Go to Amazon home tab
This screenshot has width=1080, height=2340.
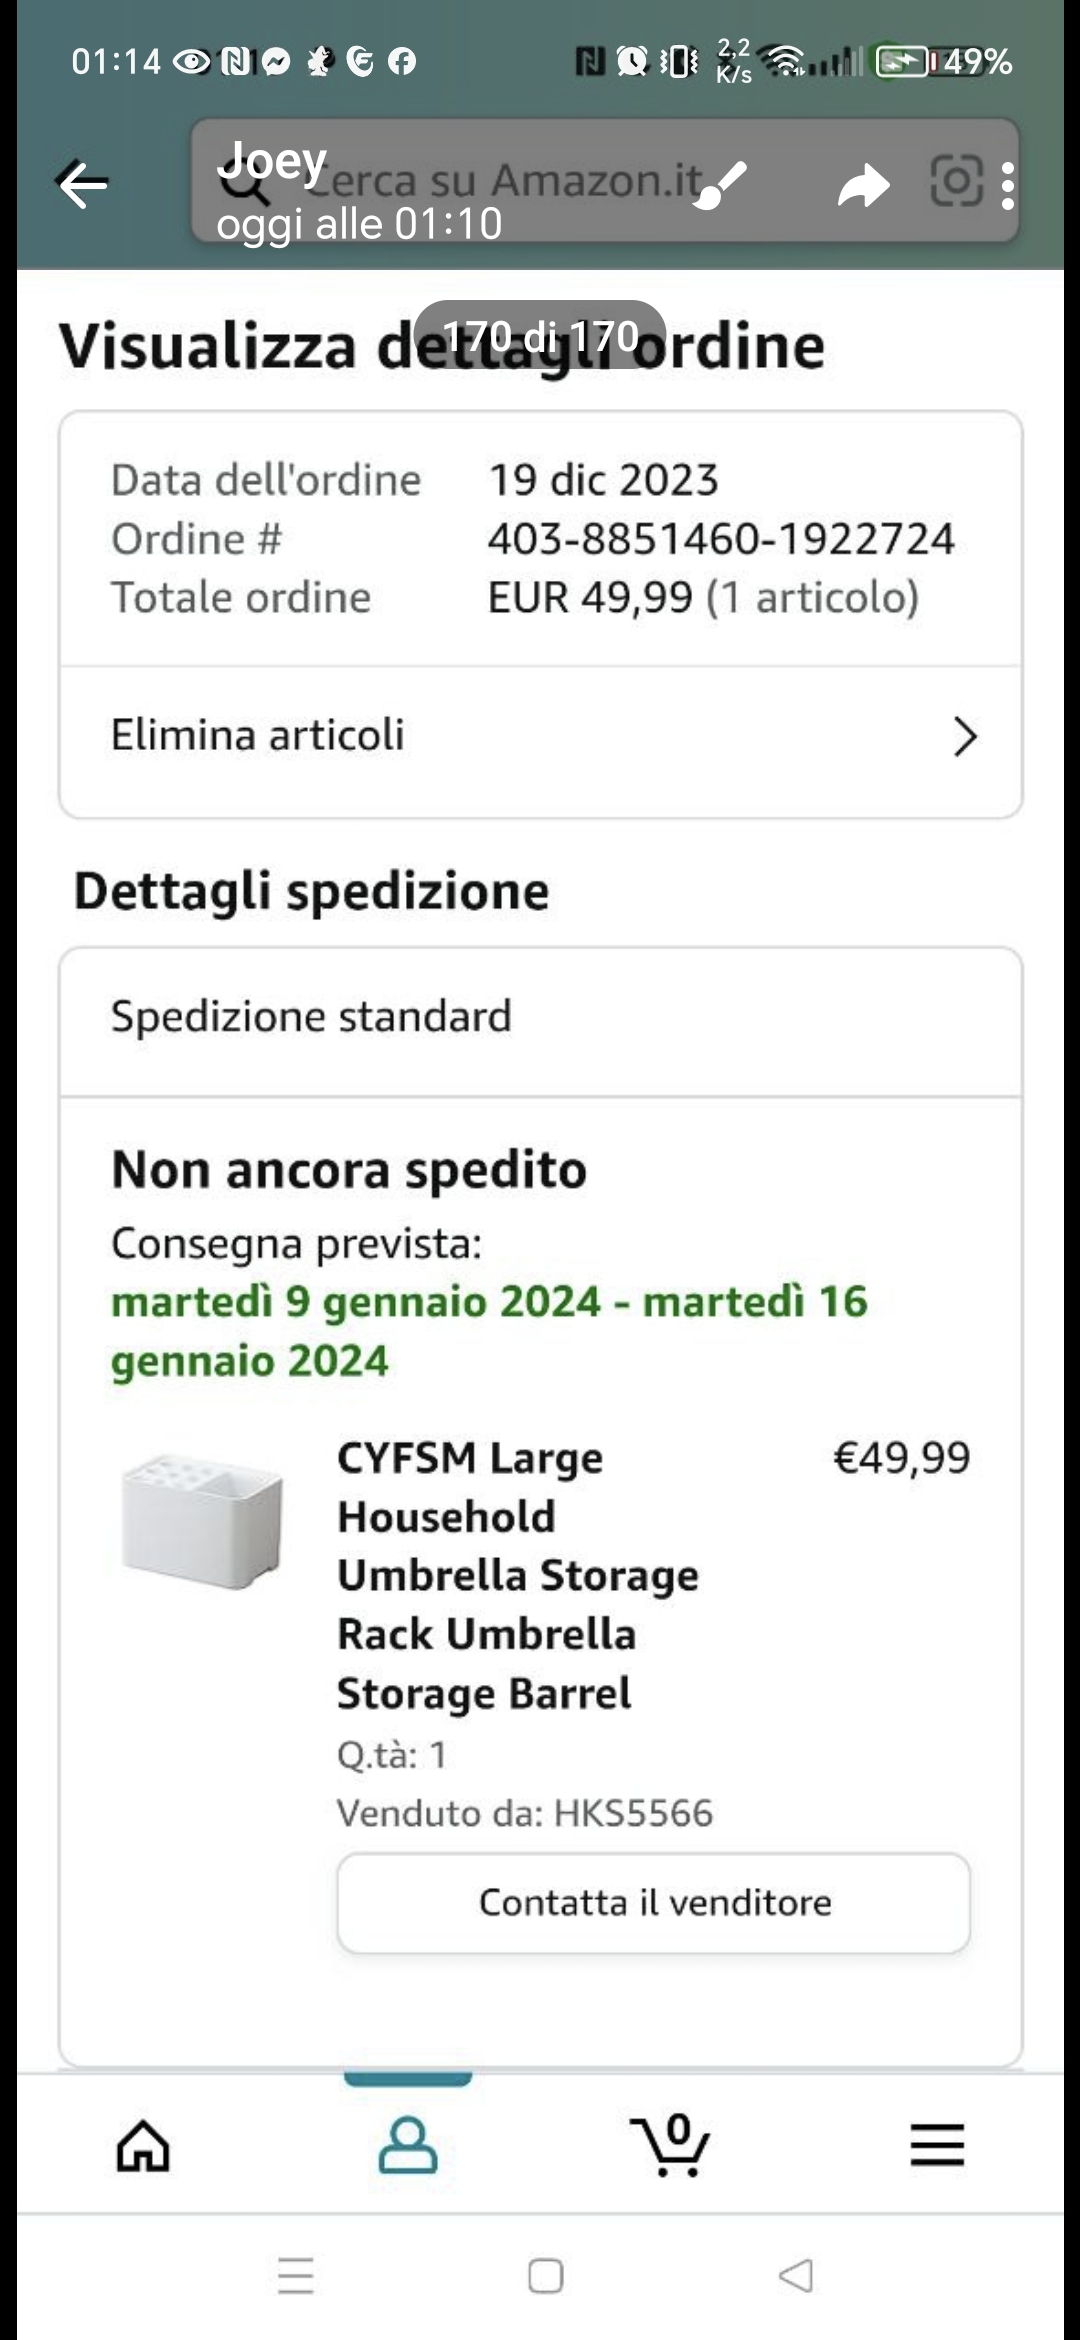[x=143, y=2146]
